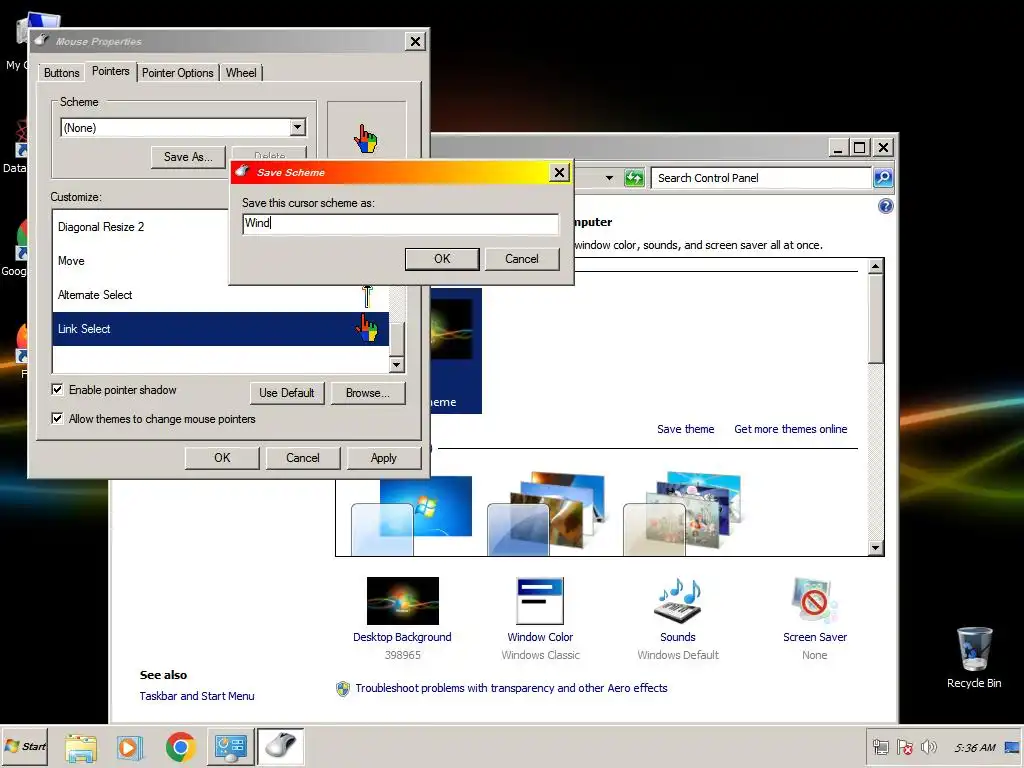Click the Desktop Background link text
This screenshot has height=768, width=1024.
pyautogui.click(x=402, y=637)
